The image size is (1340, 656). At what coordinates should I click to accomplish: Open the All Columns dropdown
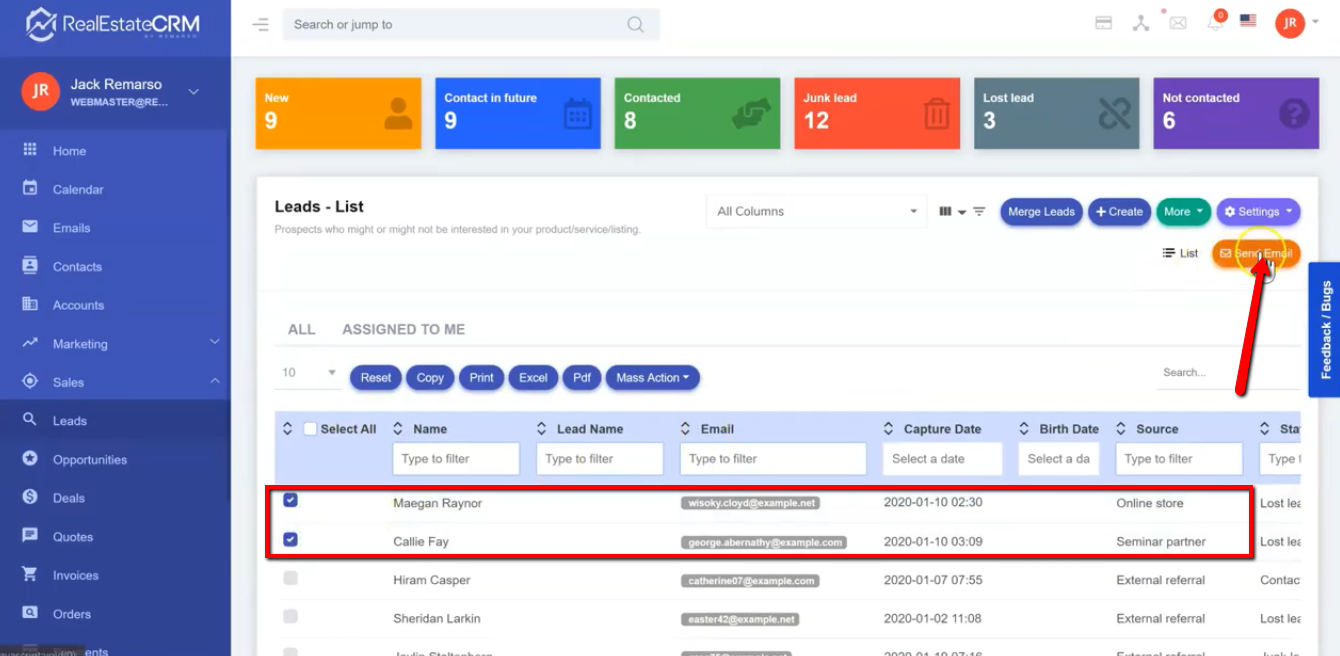coord(816,212)
